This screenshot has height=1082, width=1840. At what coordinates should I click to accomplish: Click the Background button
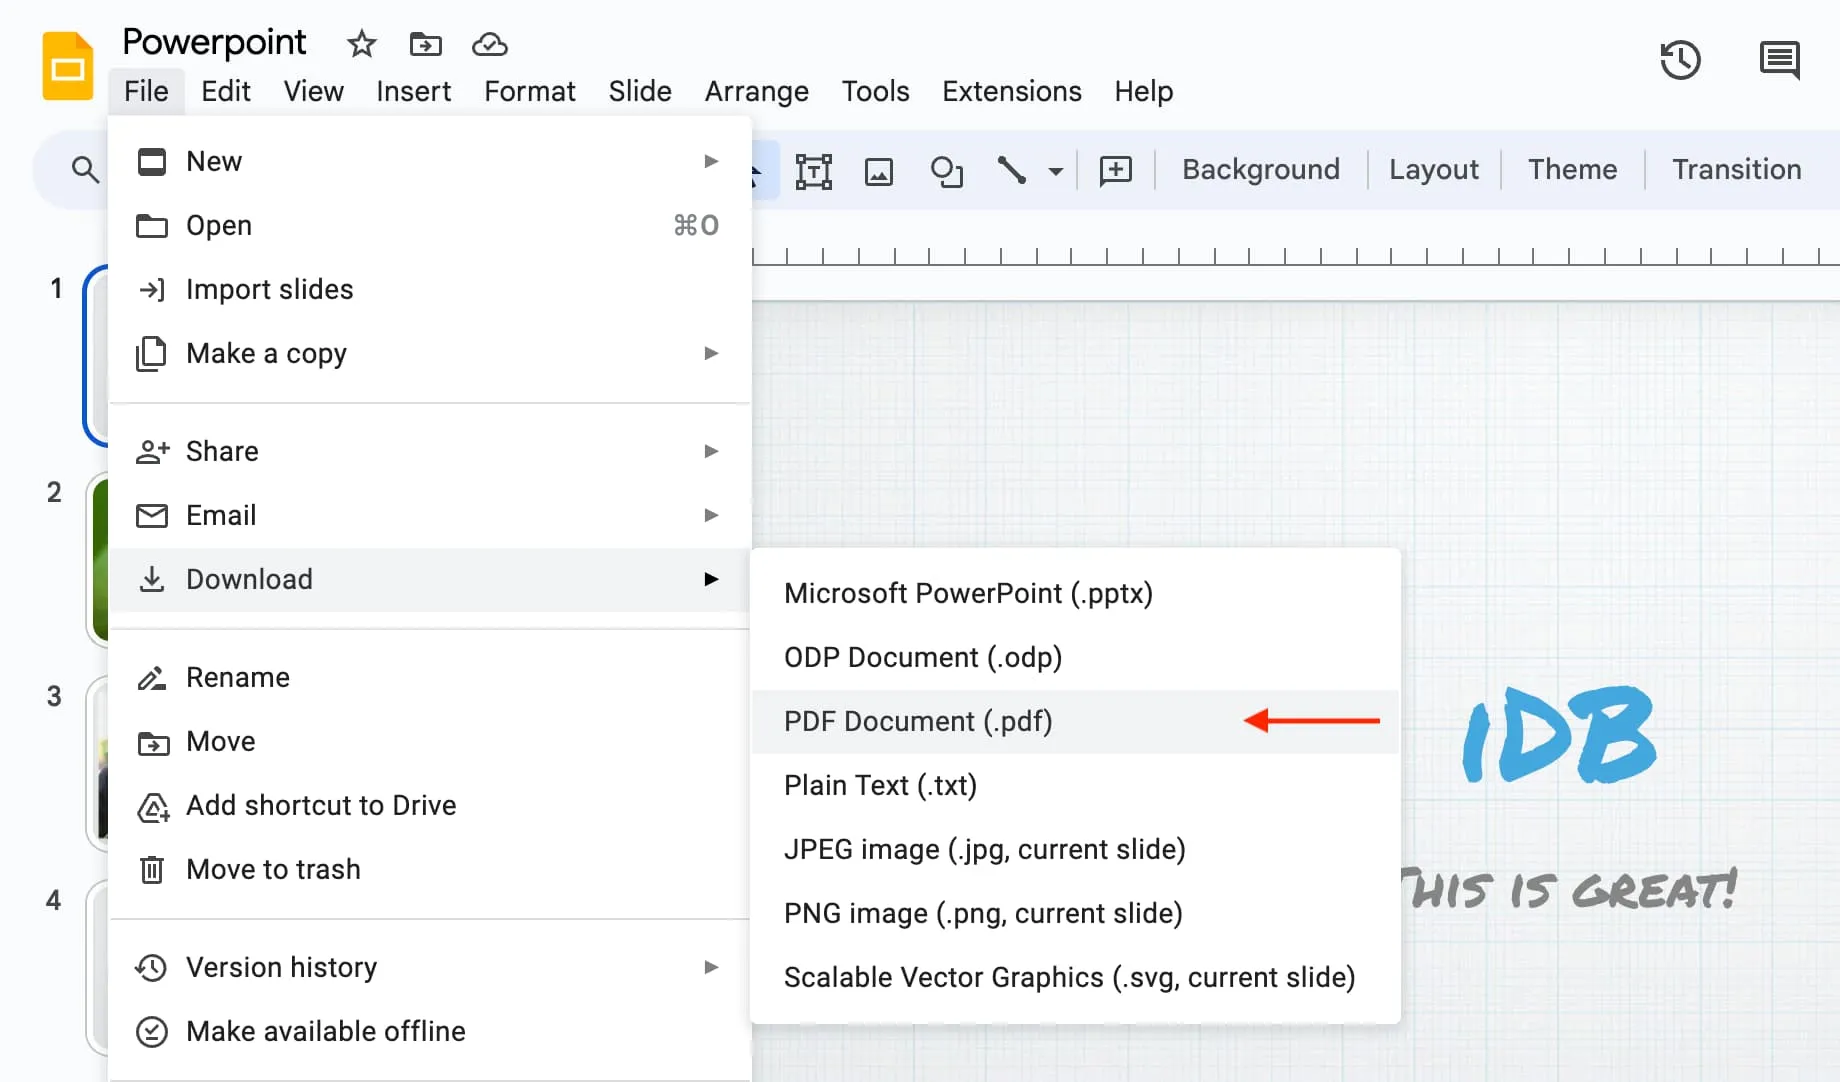pos(1260,169)
